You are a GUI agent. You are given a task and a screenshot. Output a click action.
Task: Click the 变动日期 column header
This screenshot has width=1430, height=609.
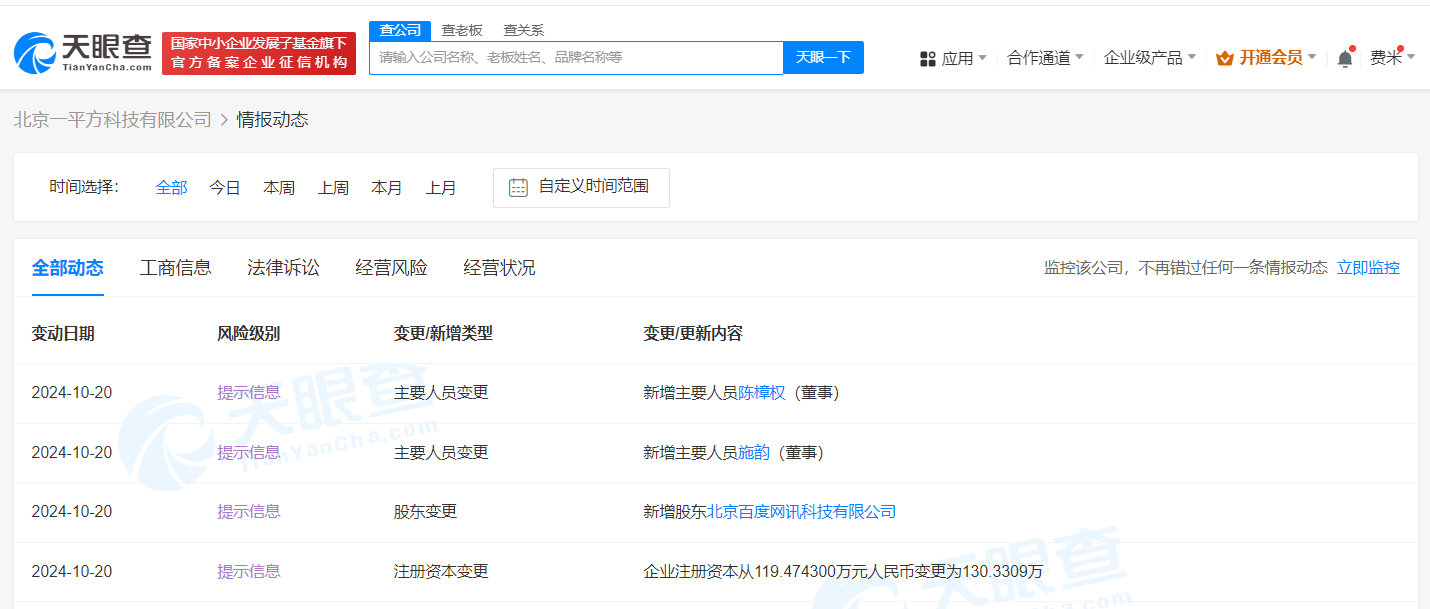click(x=63, y=334)
